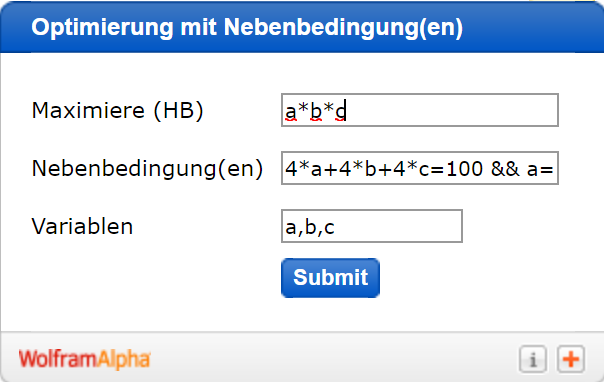Focus the Variablen input field

click(x=372, y=226)
